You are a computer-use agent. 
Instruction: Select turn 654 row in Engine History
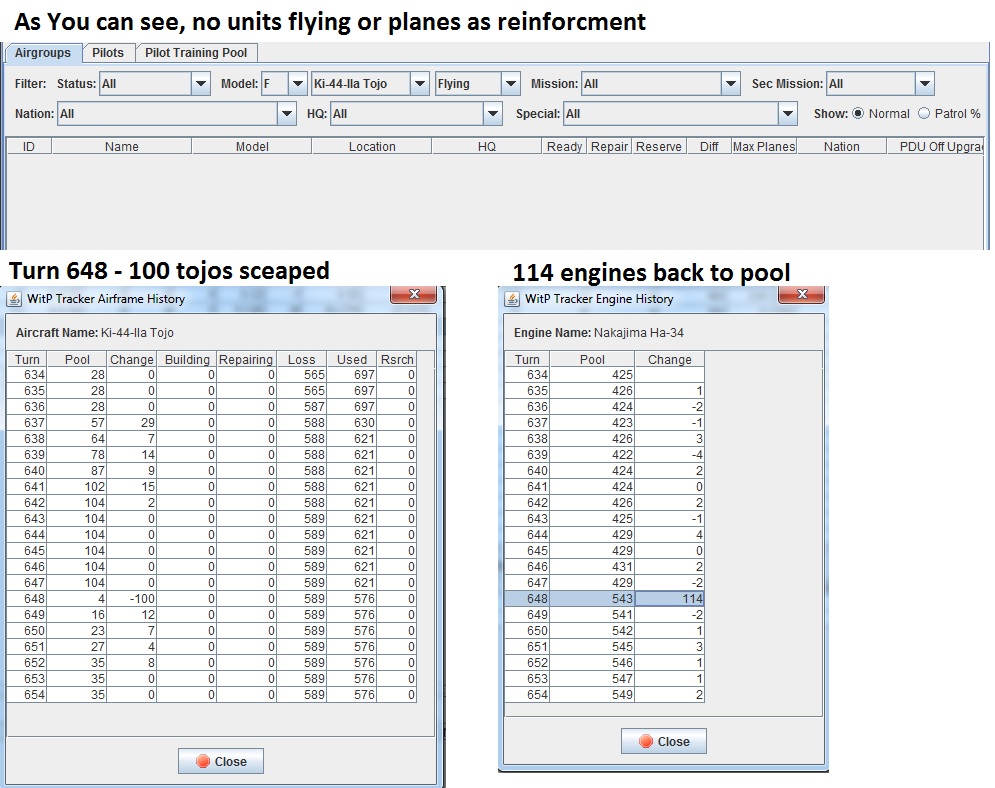[x=605, y=695]
